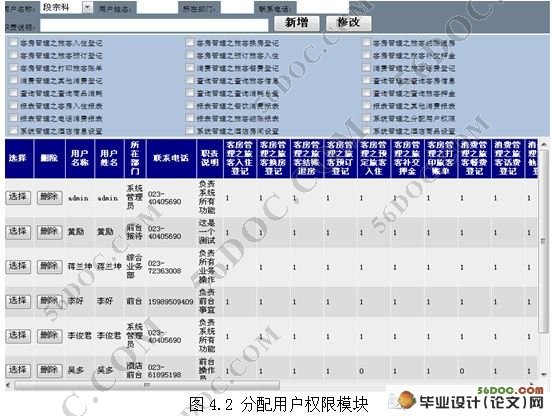
Task: Enable 查询管理之查询商品消耗 checkbox
Action: pos(13,93)
